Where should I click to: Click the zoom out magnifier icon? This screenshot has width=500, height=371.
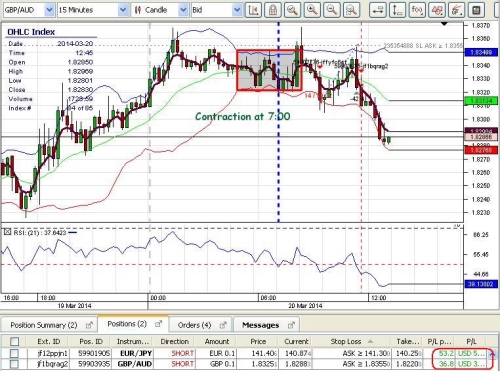click(x=331, y=10)
